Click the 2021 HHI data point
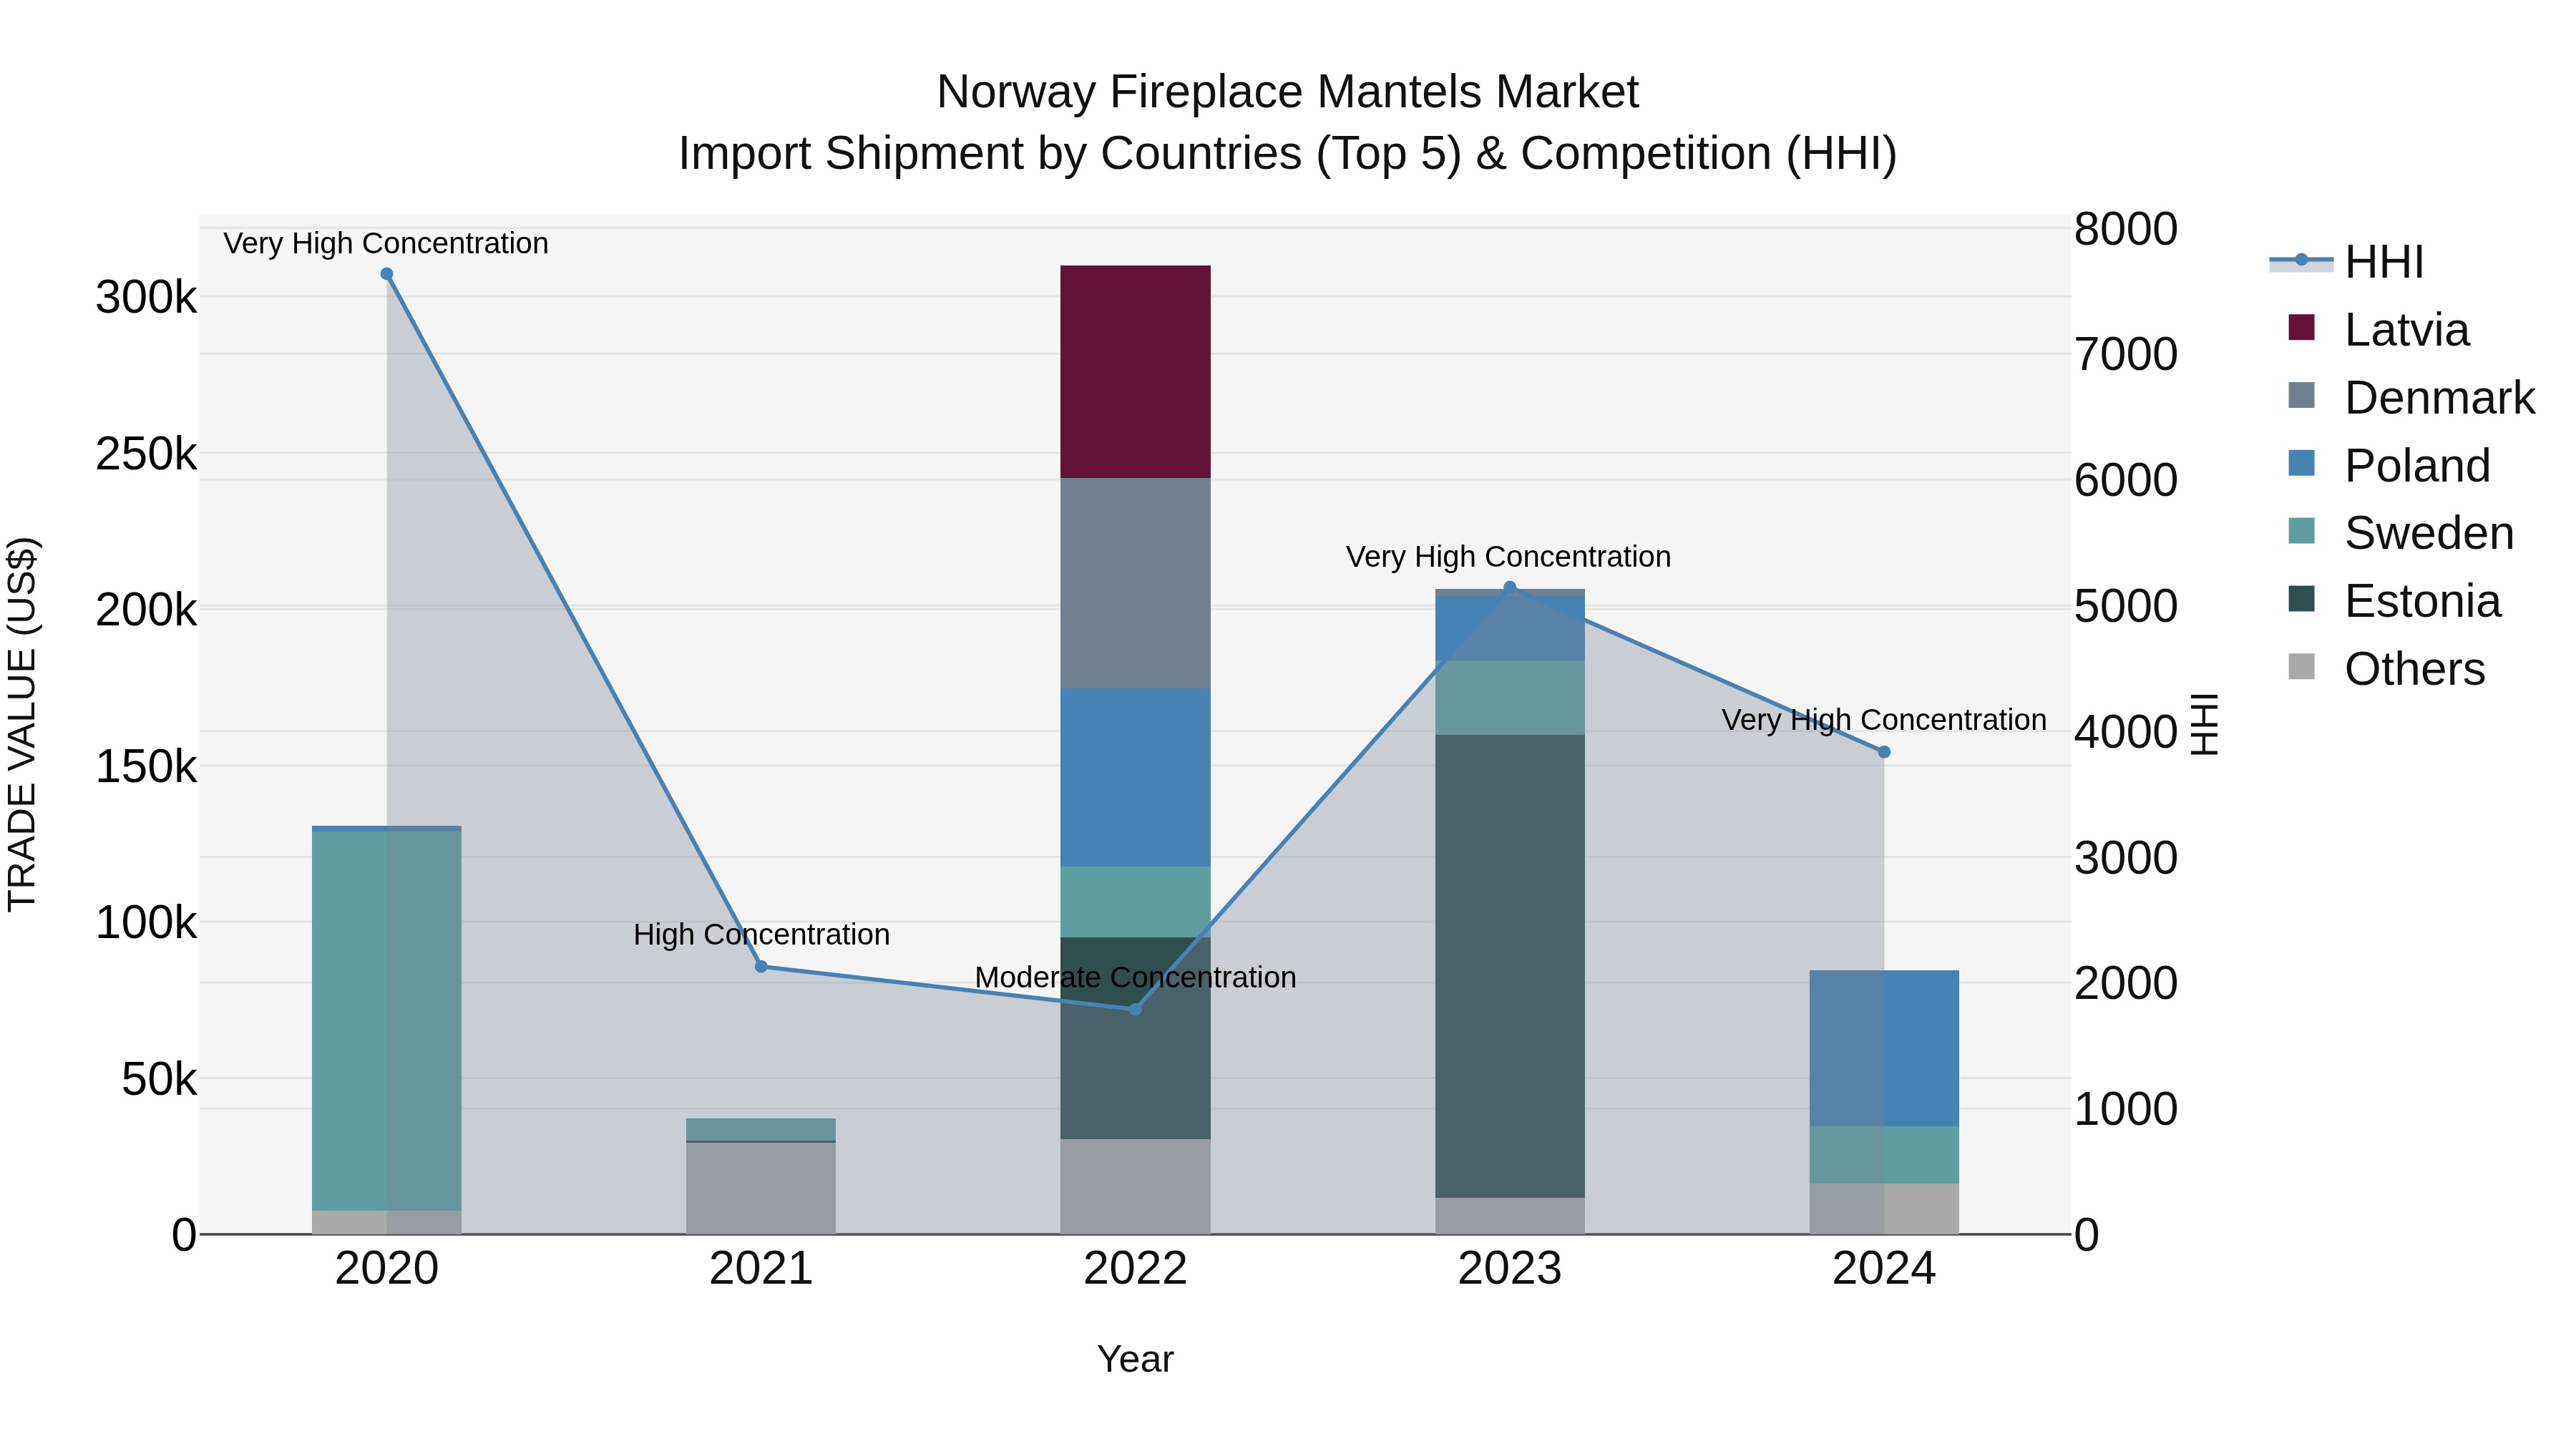 point(761,967)
